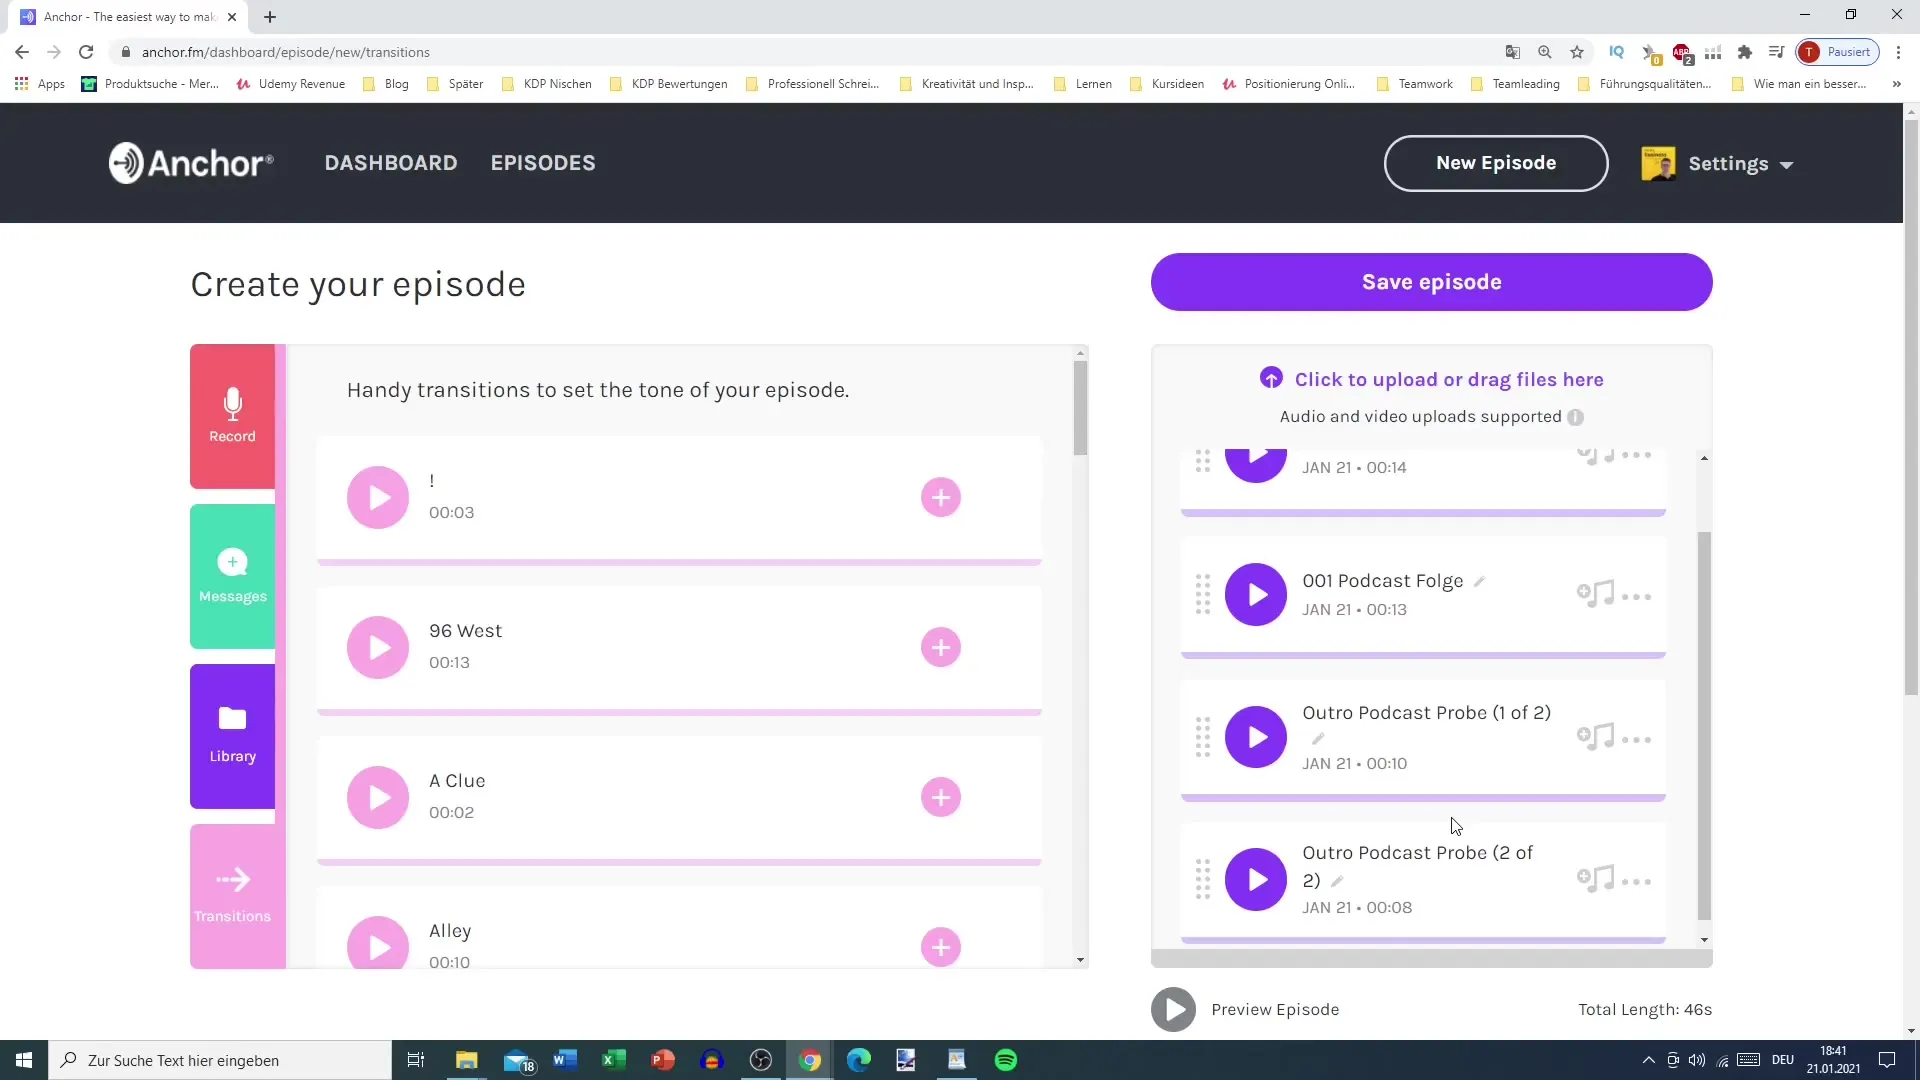Open the 'Lernen' bookmark folder
This screenshot has height=1080, width=1920.
(x=1083, y=84)
